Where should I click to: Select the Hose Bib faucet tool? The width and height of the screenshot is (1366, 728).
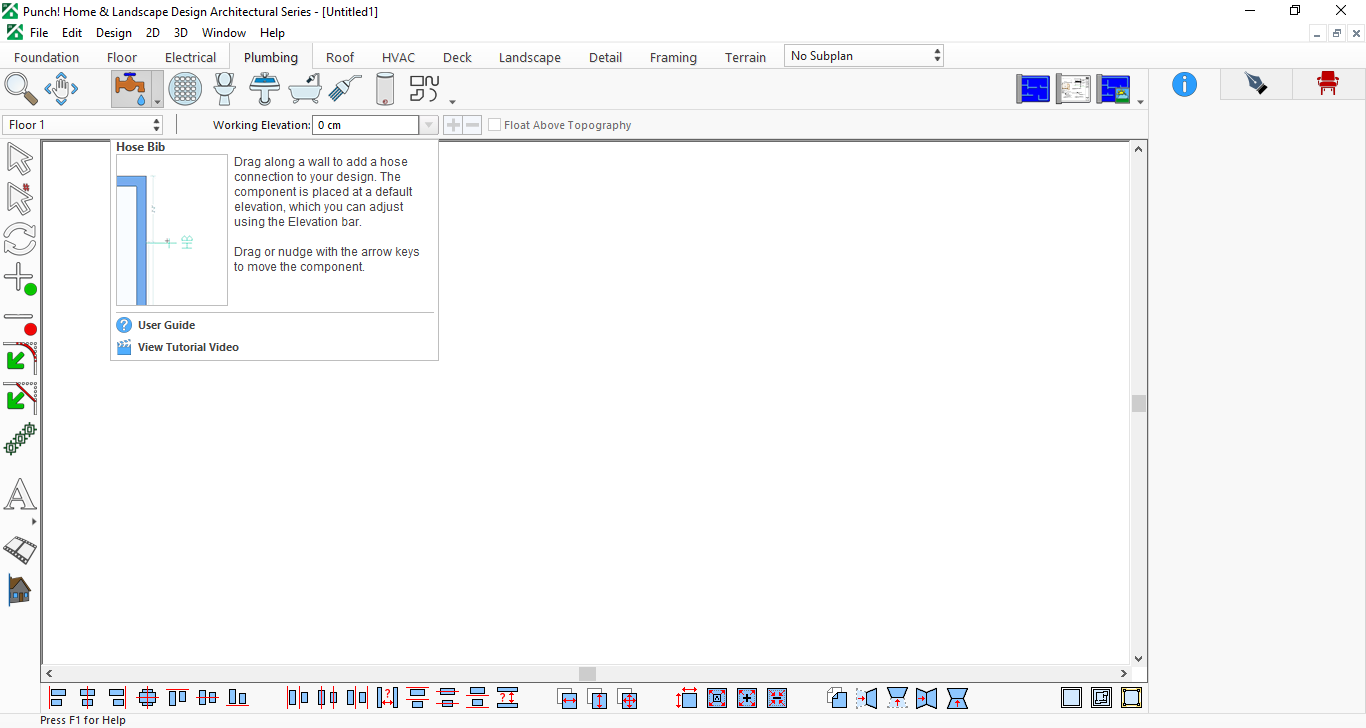(131, 88)
